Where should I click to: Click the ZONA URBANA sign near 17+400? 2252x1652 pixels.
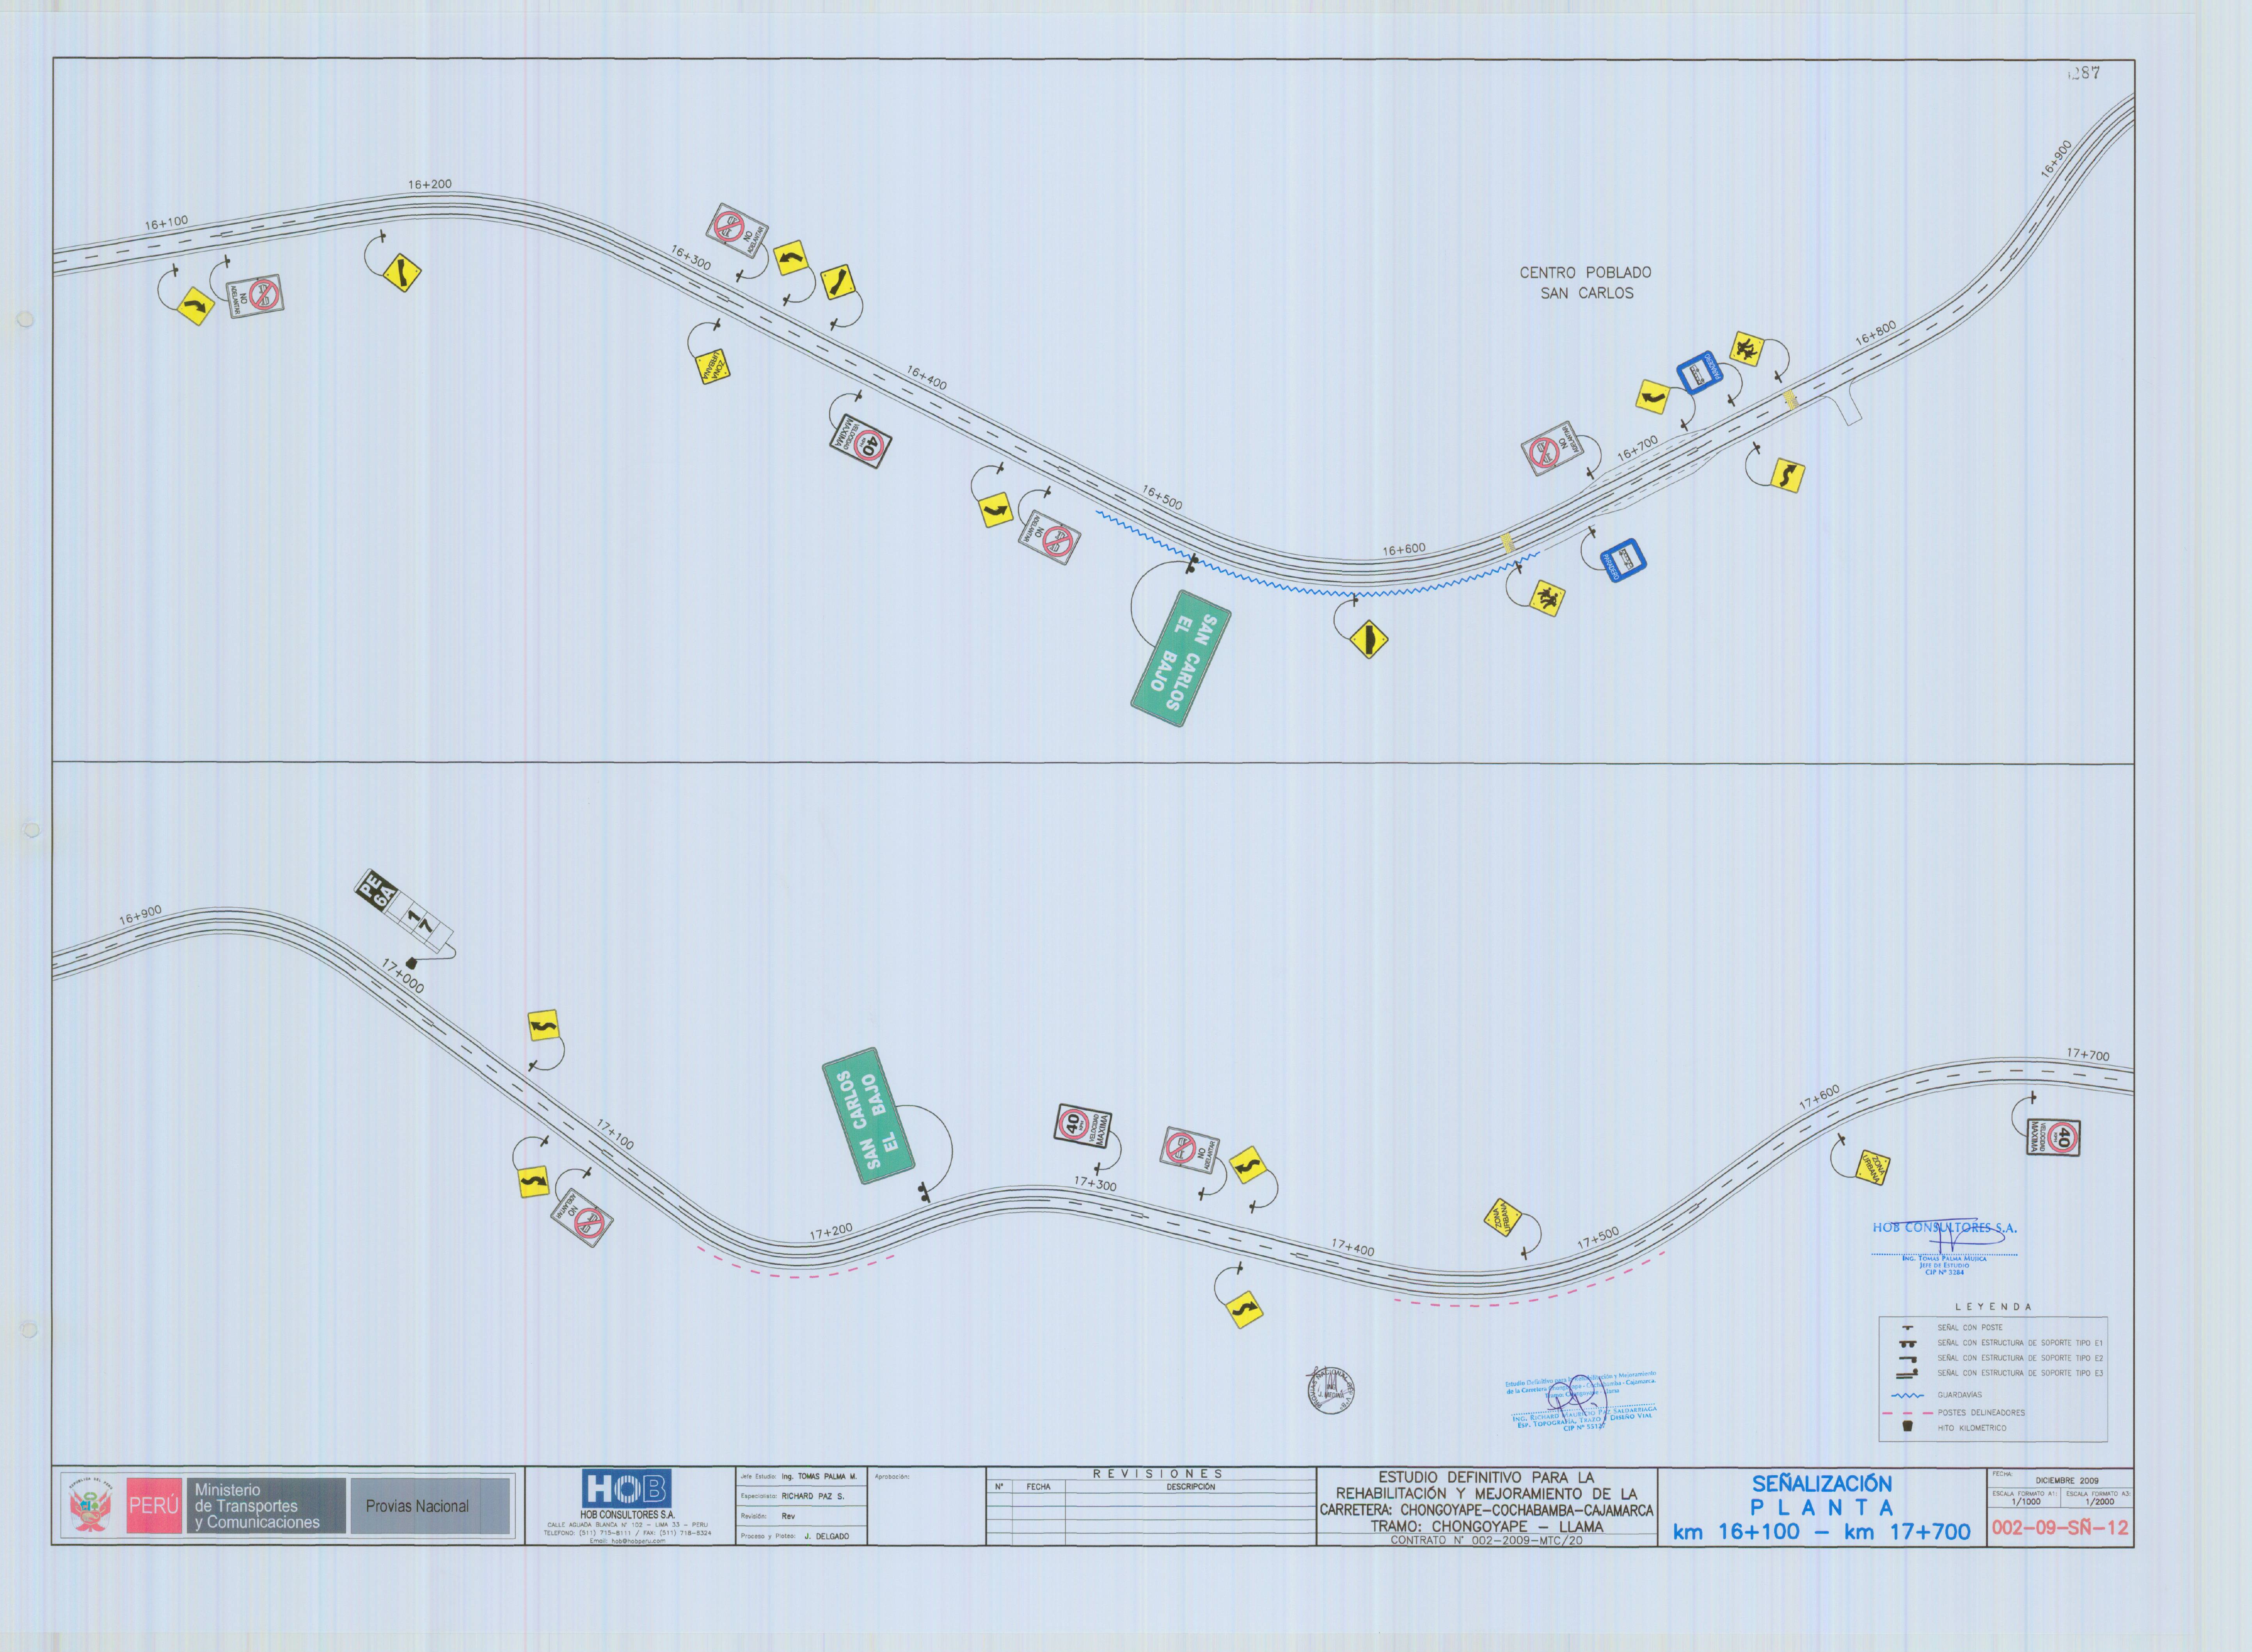click(1502, 1217)
